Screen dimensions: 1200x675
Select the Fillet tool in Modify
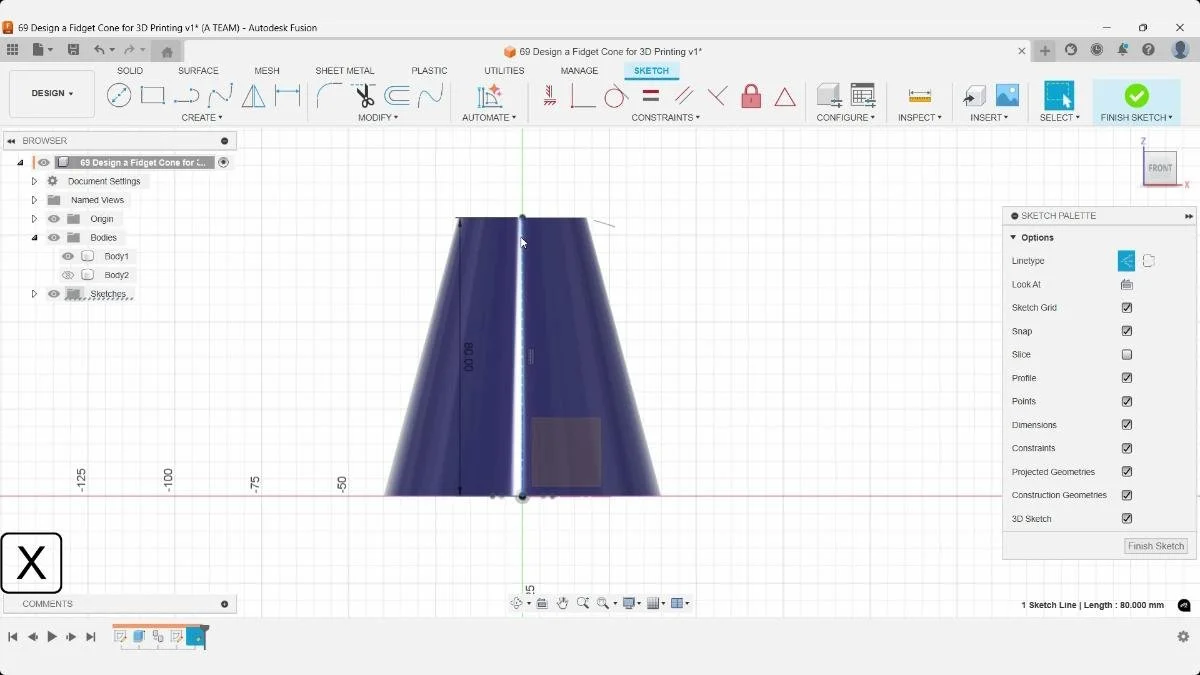[x=329, y=96]
